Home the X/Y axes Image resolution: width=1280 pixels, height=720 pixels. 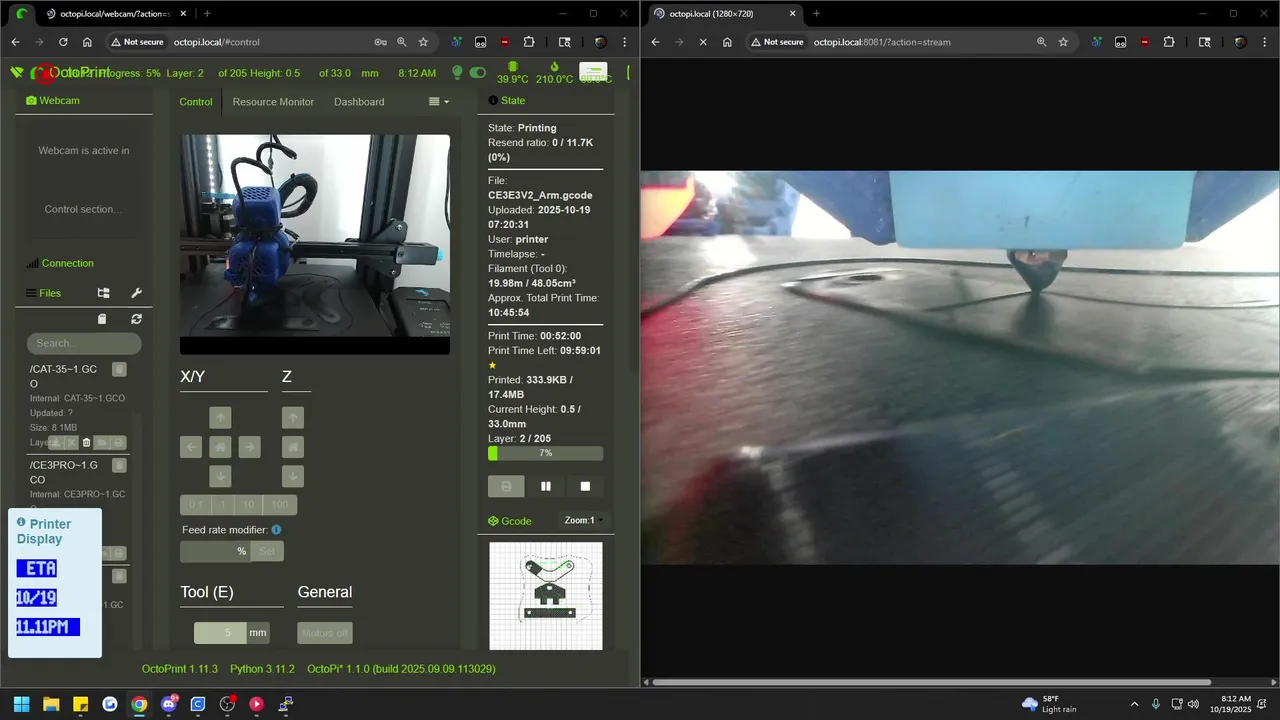point(220,447)
